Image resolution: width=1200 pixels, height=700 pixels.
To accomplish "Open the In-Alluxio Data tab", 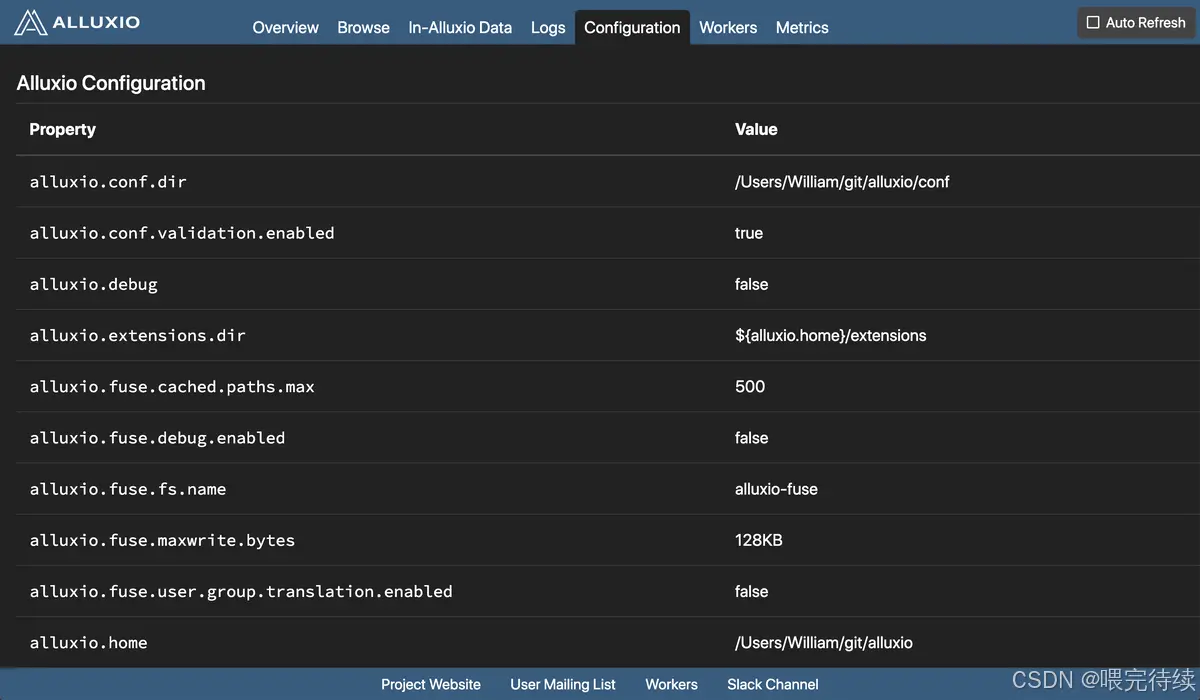I will (460, 28).
